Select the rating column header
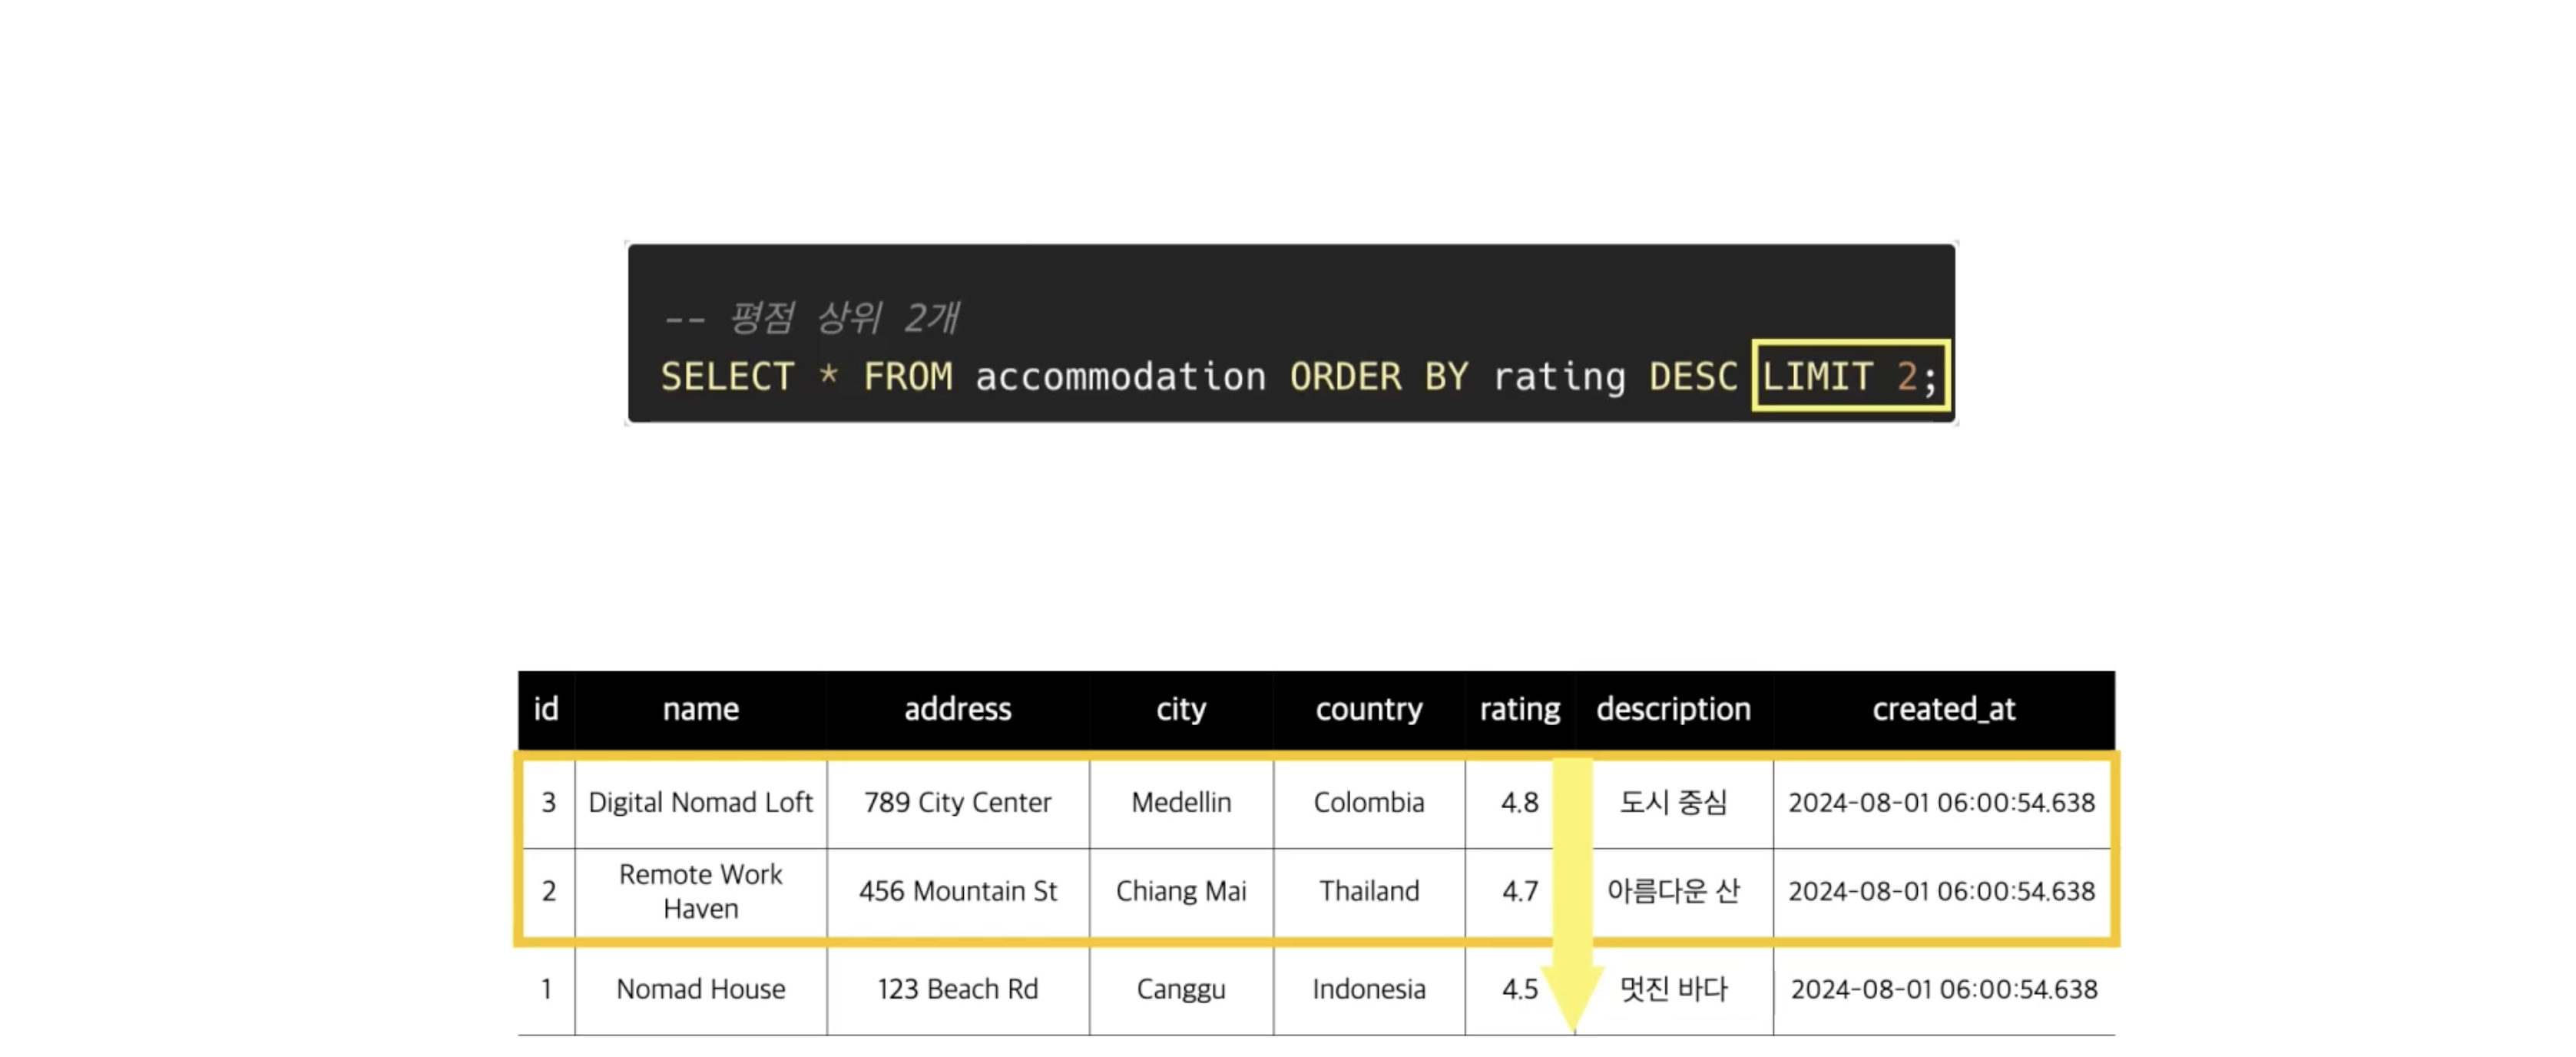Image resolution: width=2576 pixels, height=1057 pixels. (1520, 709)
